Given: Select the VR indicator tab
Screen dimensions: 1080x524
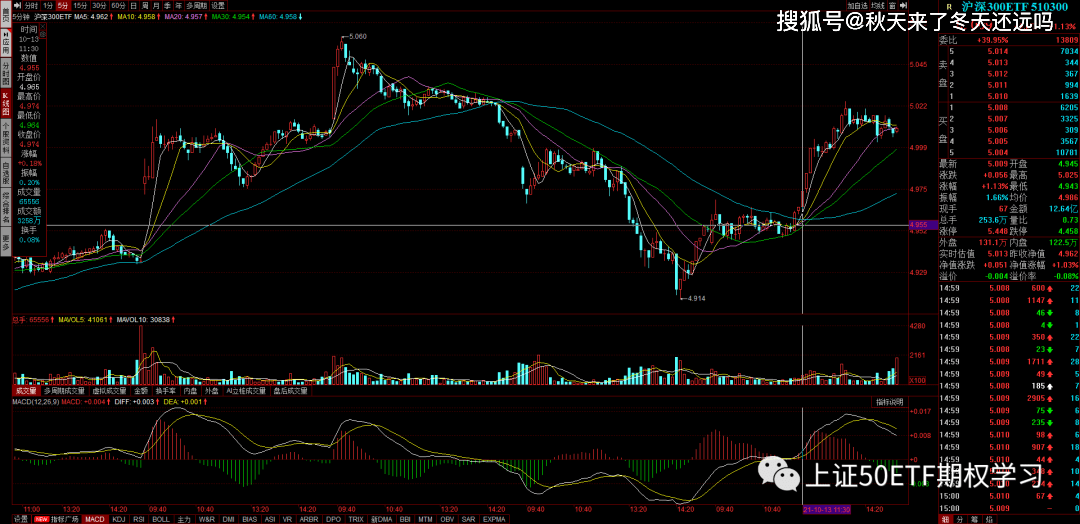Looking at the screenshot, I should (x=287, y=519).
